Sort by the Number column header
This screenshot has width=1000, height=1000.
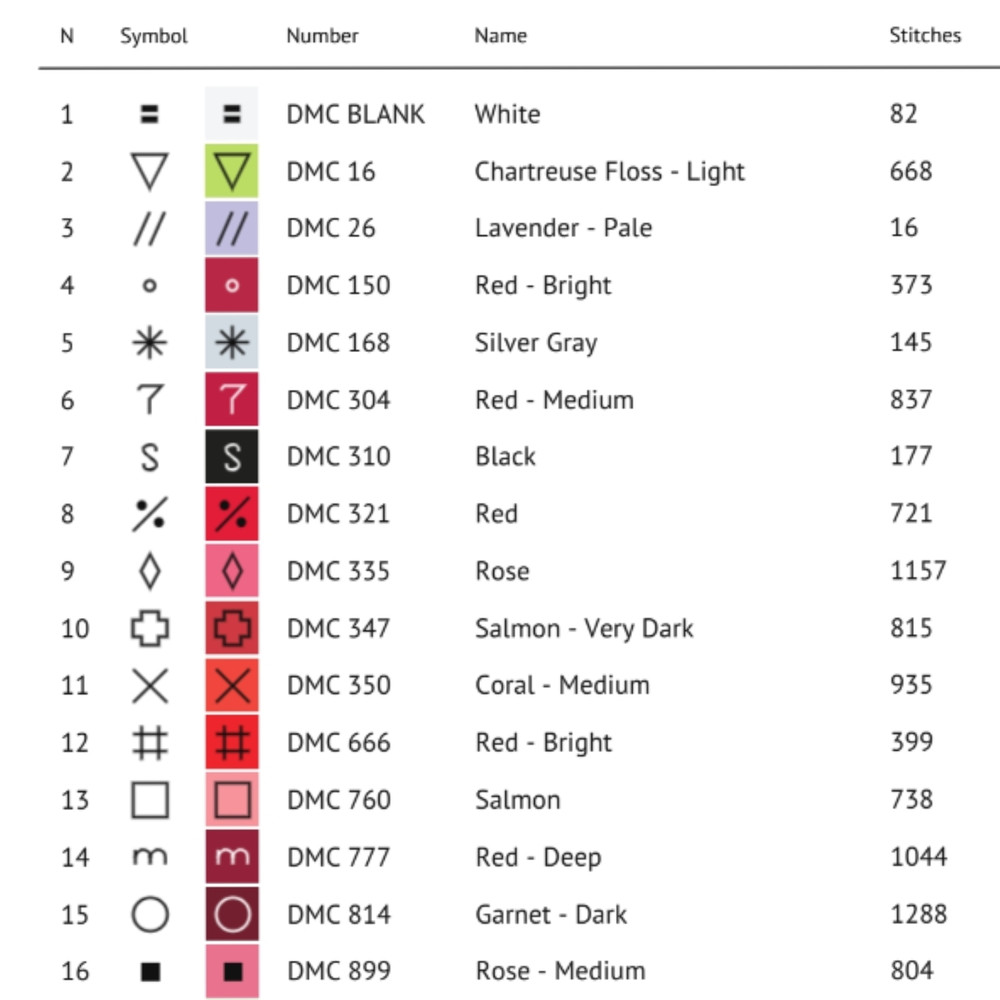[x=322, y=35]
